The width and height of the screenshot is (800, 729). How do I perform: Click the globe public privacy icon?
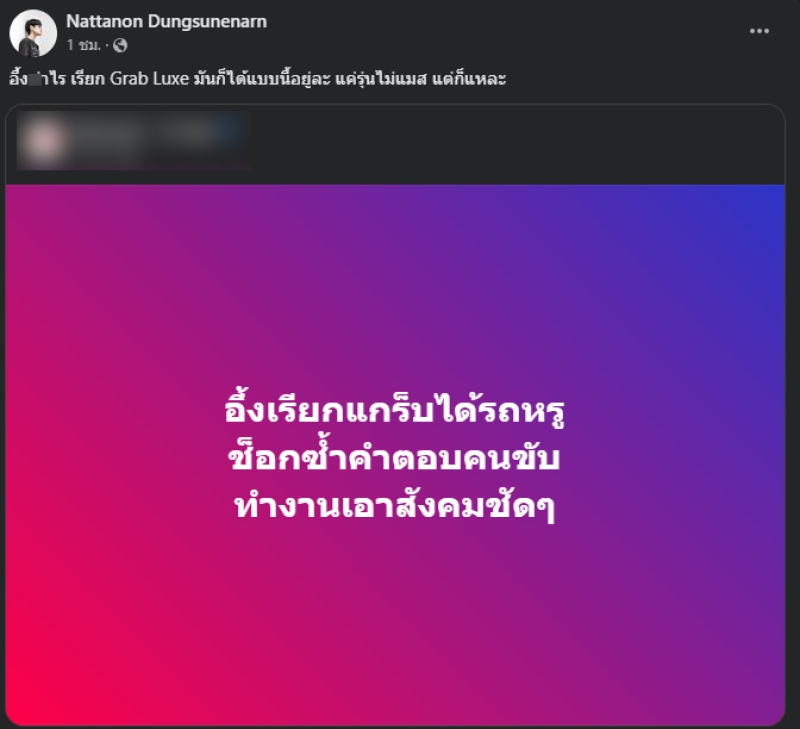click(120, 45)
